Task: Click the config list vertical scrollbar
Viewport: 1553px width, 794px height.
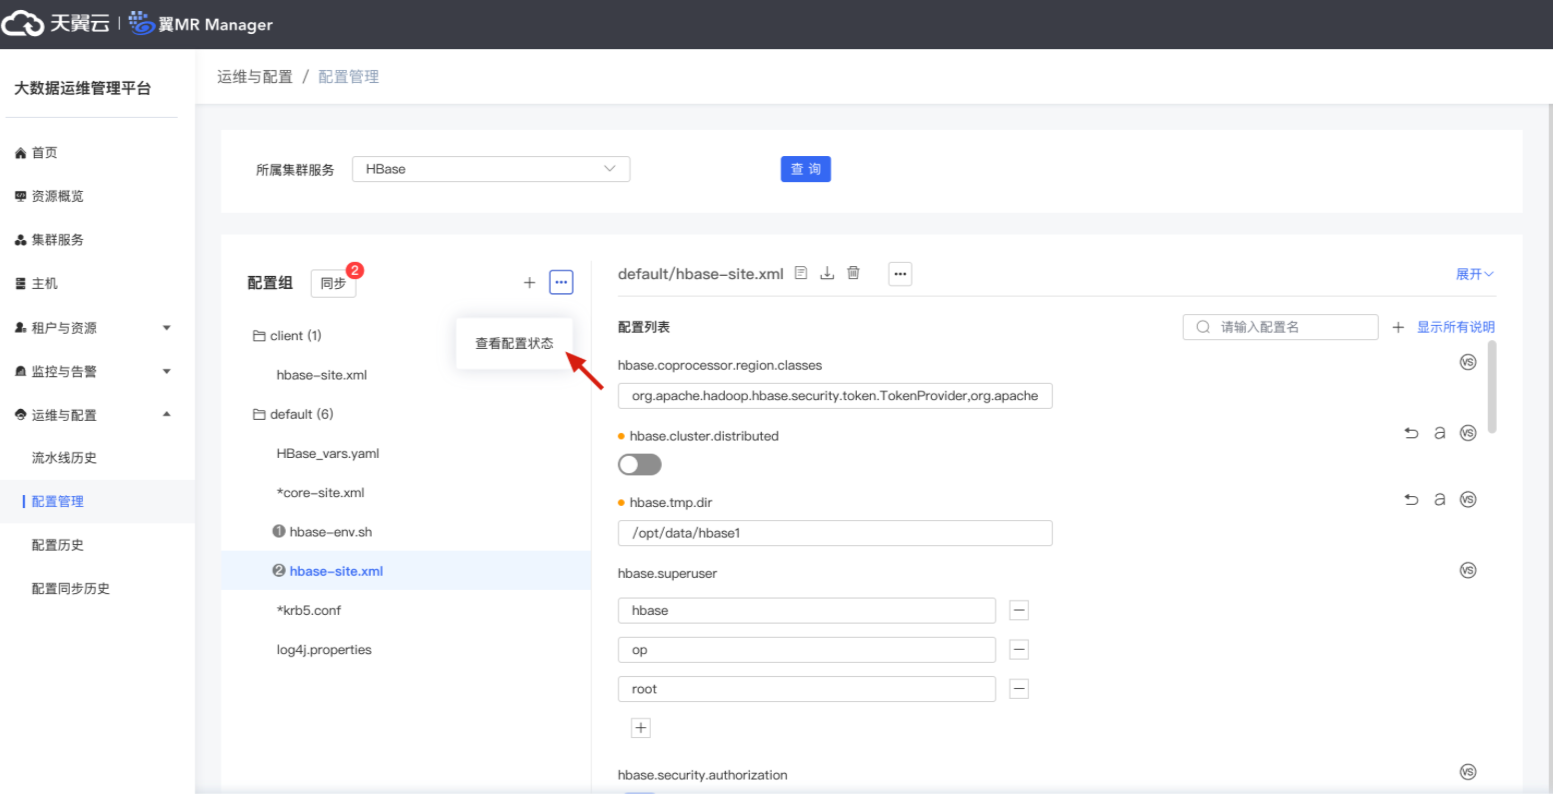Action: 1492,387
